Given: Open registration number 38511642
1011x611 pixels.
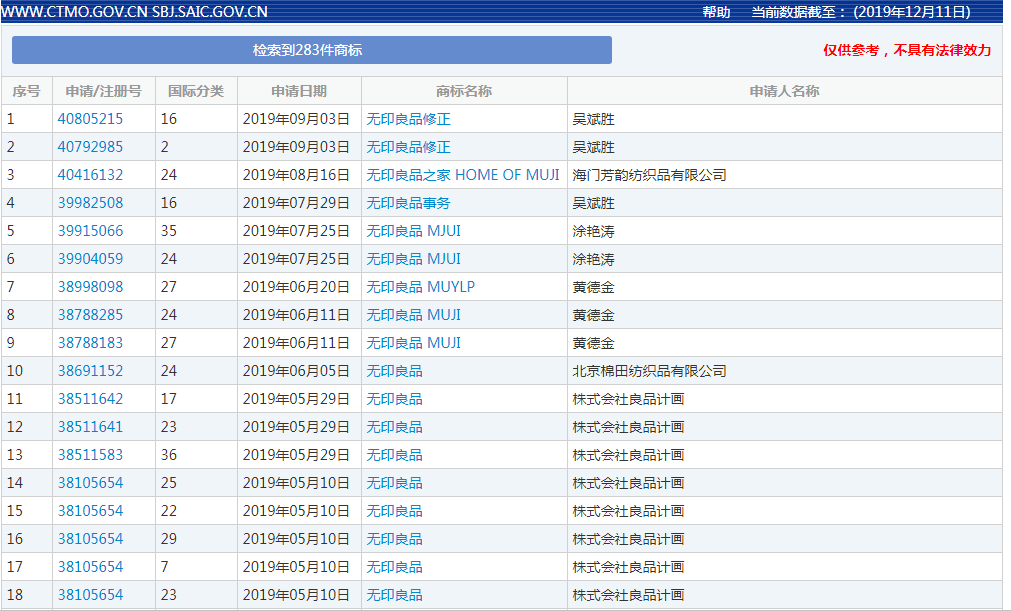Looking at the screenshot, I should (90, 399).
